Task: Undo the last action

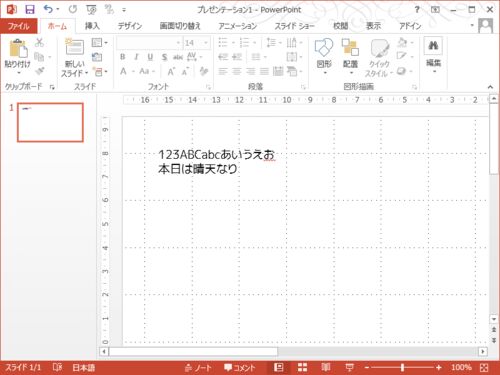Action: [x=48, y=9]
